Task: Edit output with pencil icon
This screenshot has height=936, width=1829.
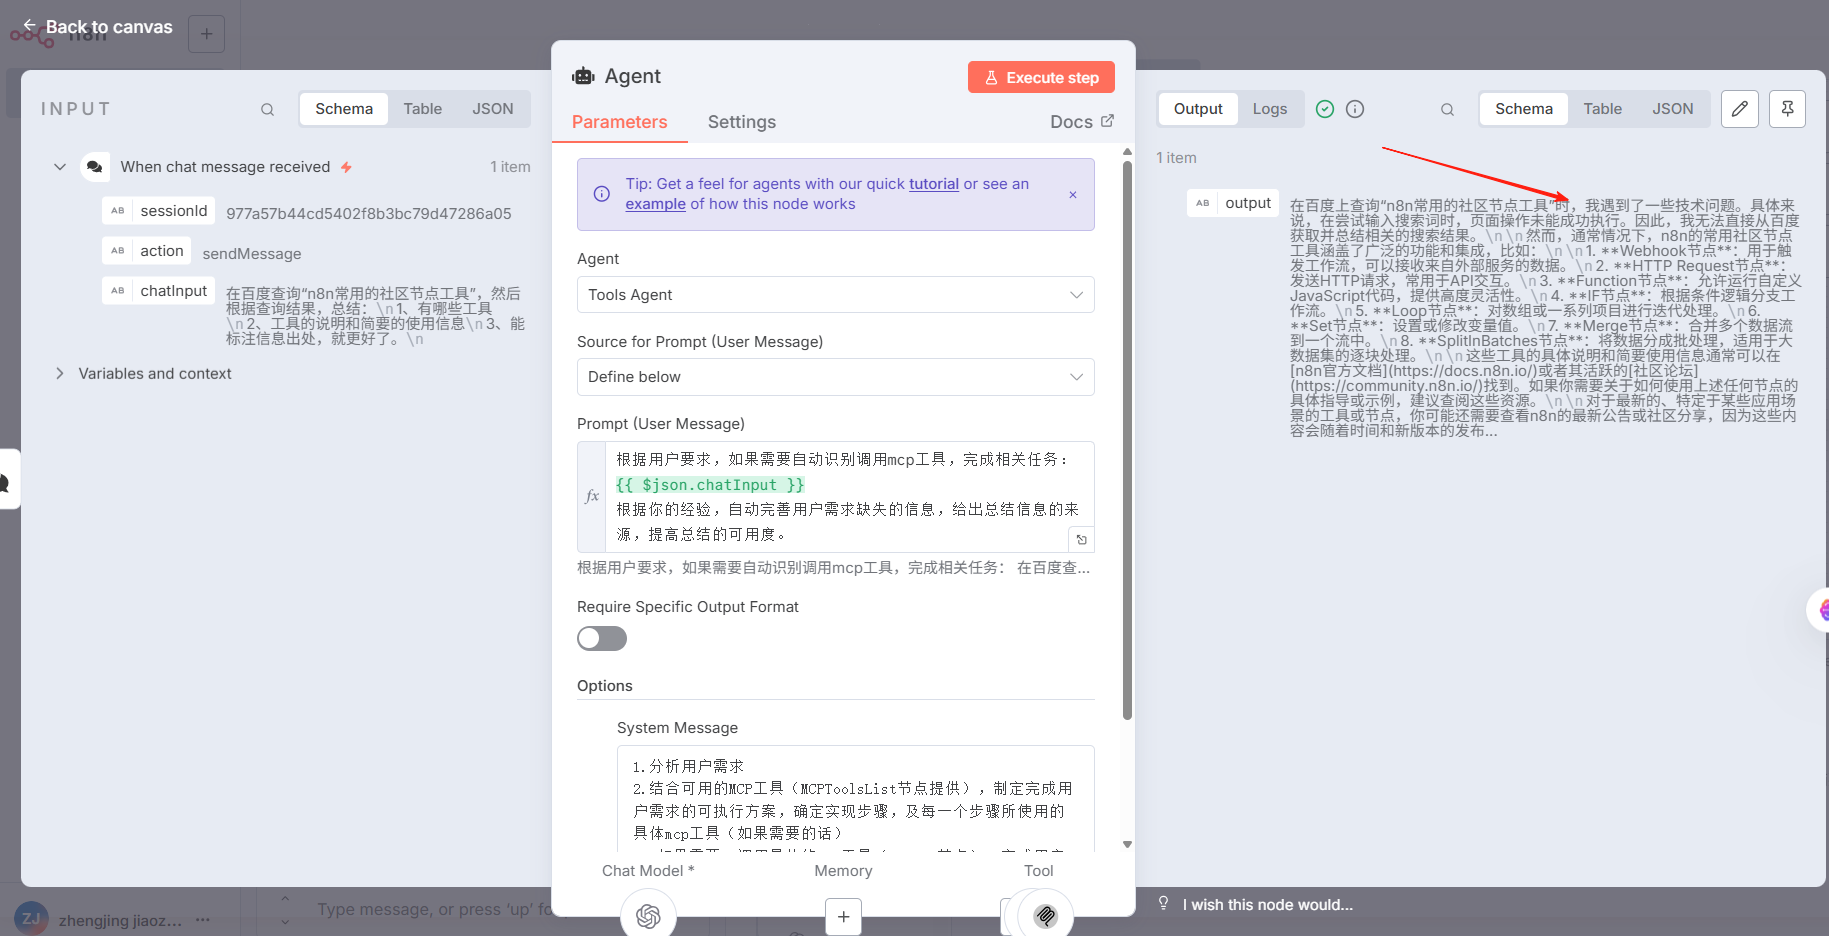Action: point(1740,109)
